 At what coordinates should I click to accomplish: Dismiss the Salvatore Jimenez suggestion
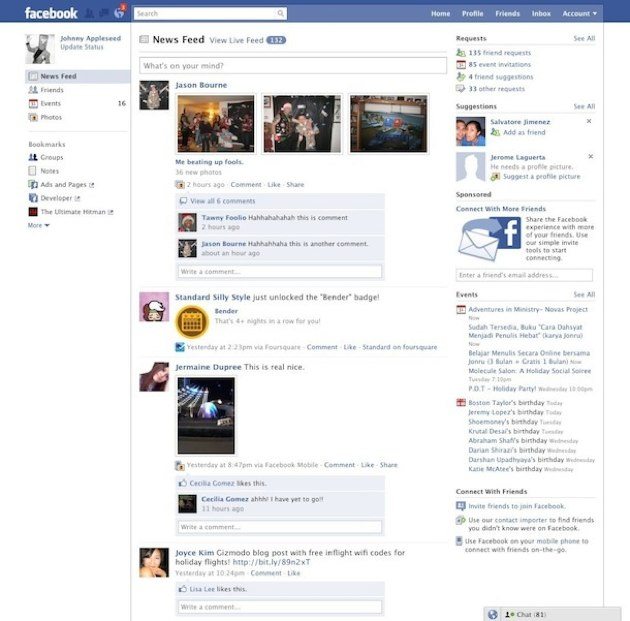tap(589, 121)
